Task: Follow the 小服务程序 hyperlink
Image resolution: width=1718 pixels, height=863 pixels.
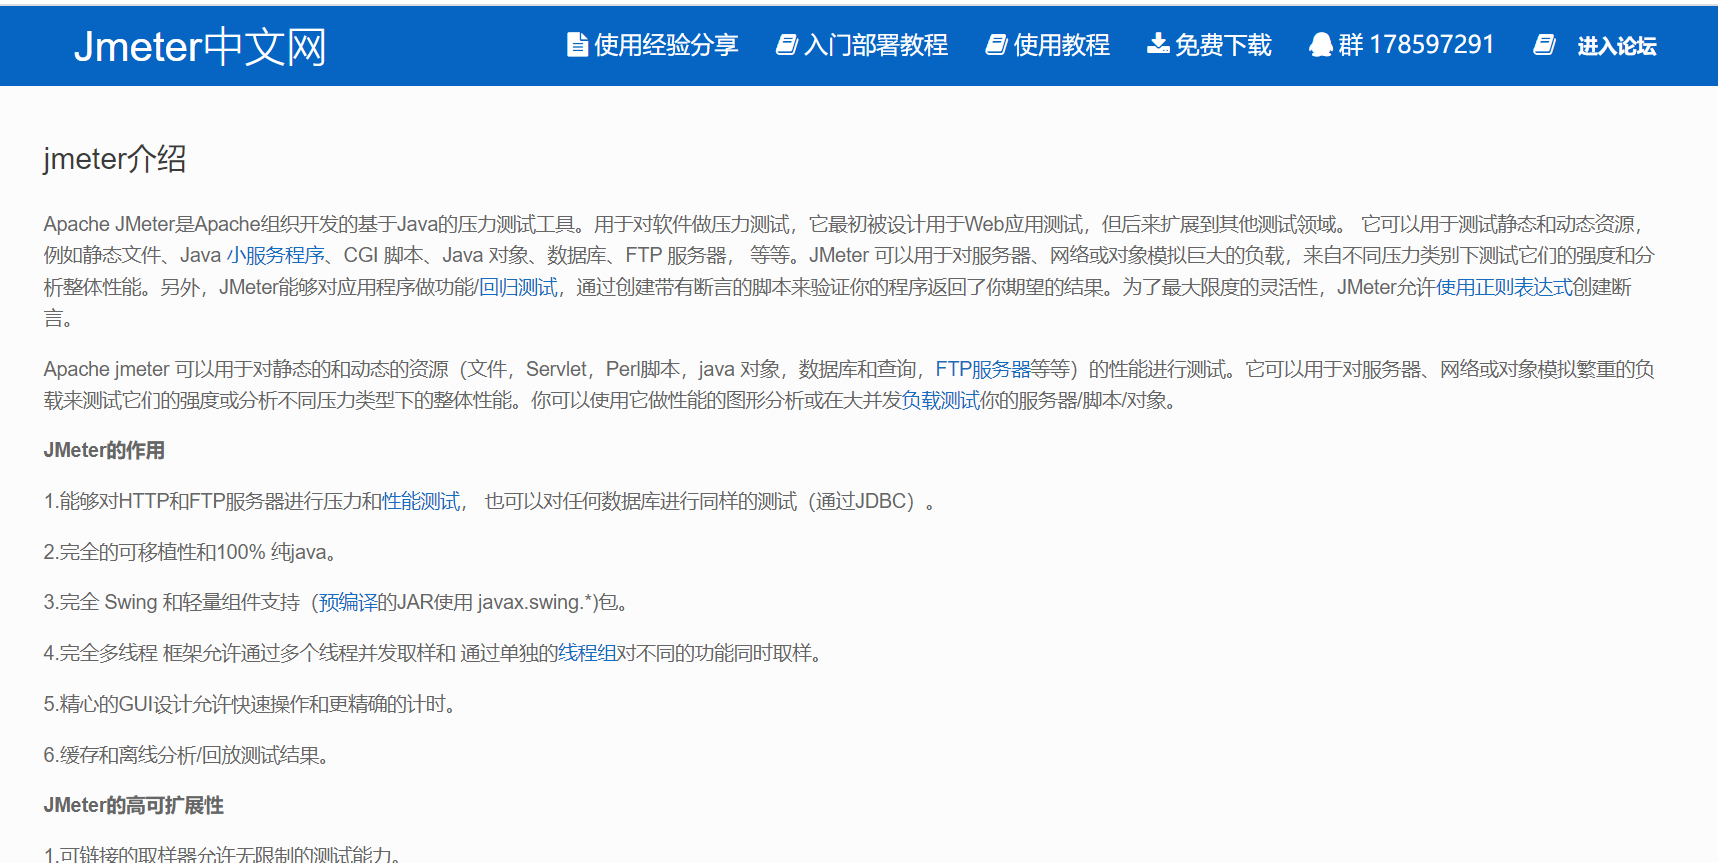Action: click(275, 256)
